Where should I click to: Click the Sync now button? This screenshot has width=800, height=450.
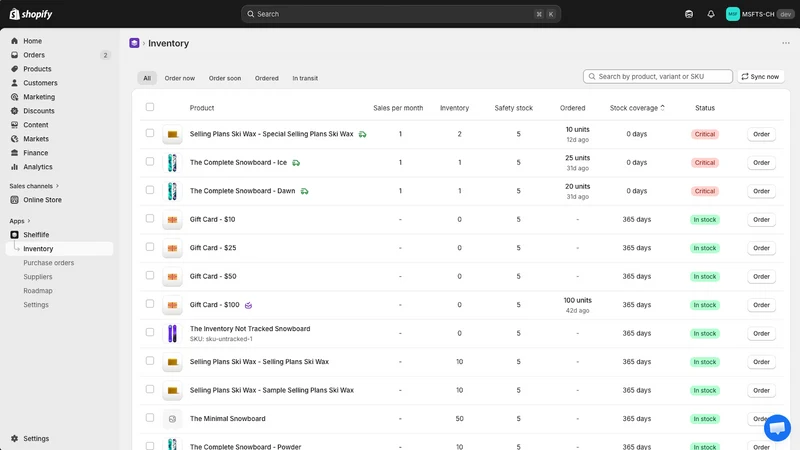pos(761,77)
